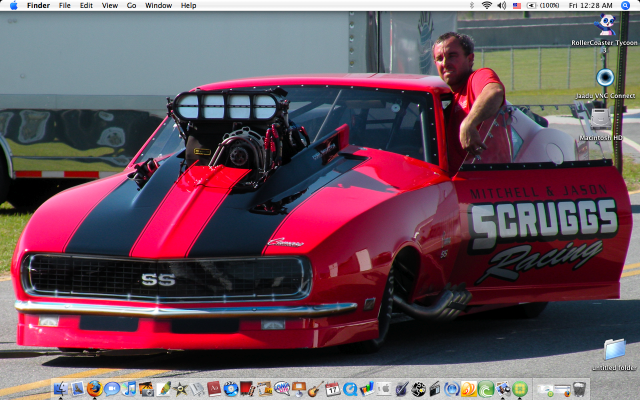Open Photo Booth red curtain icon
This screenshot has width=640, height=400.
[x=247, y=388]
